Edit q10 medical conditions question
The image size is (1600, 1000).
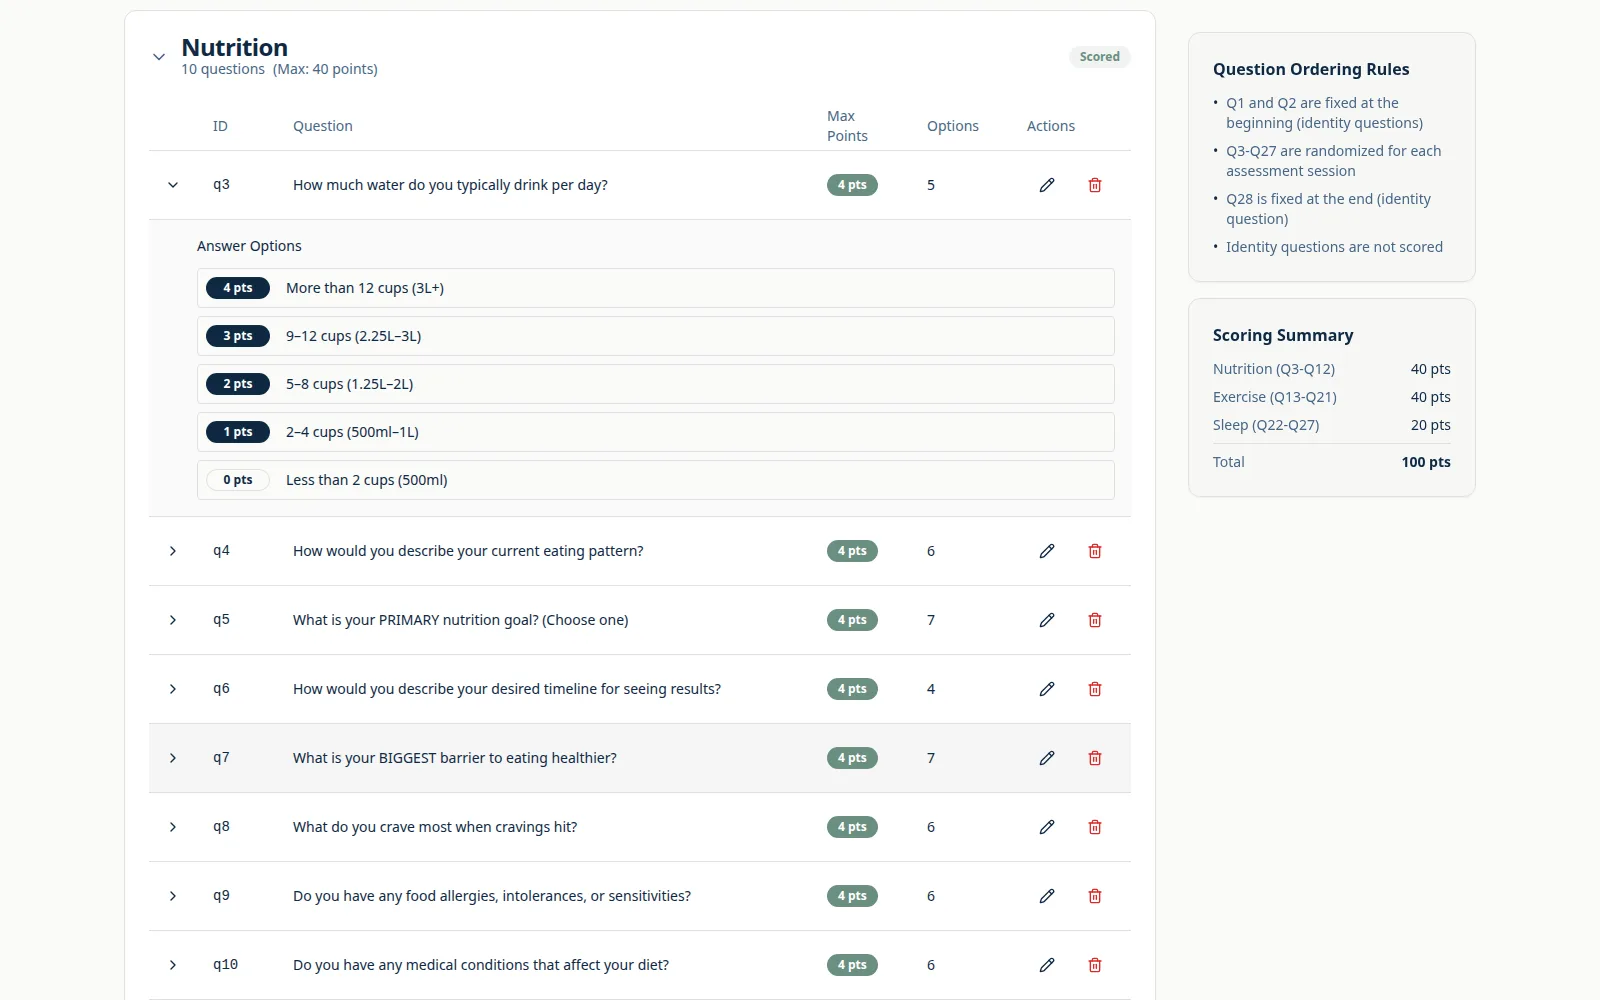click(x=1047, y=965)
